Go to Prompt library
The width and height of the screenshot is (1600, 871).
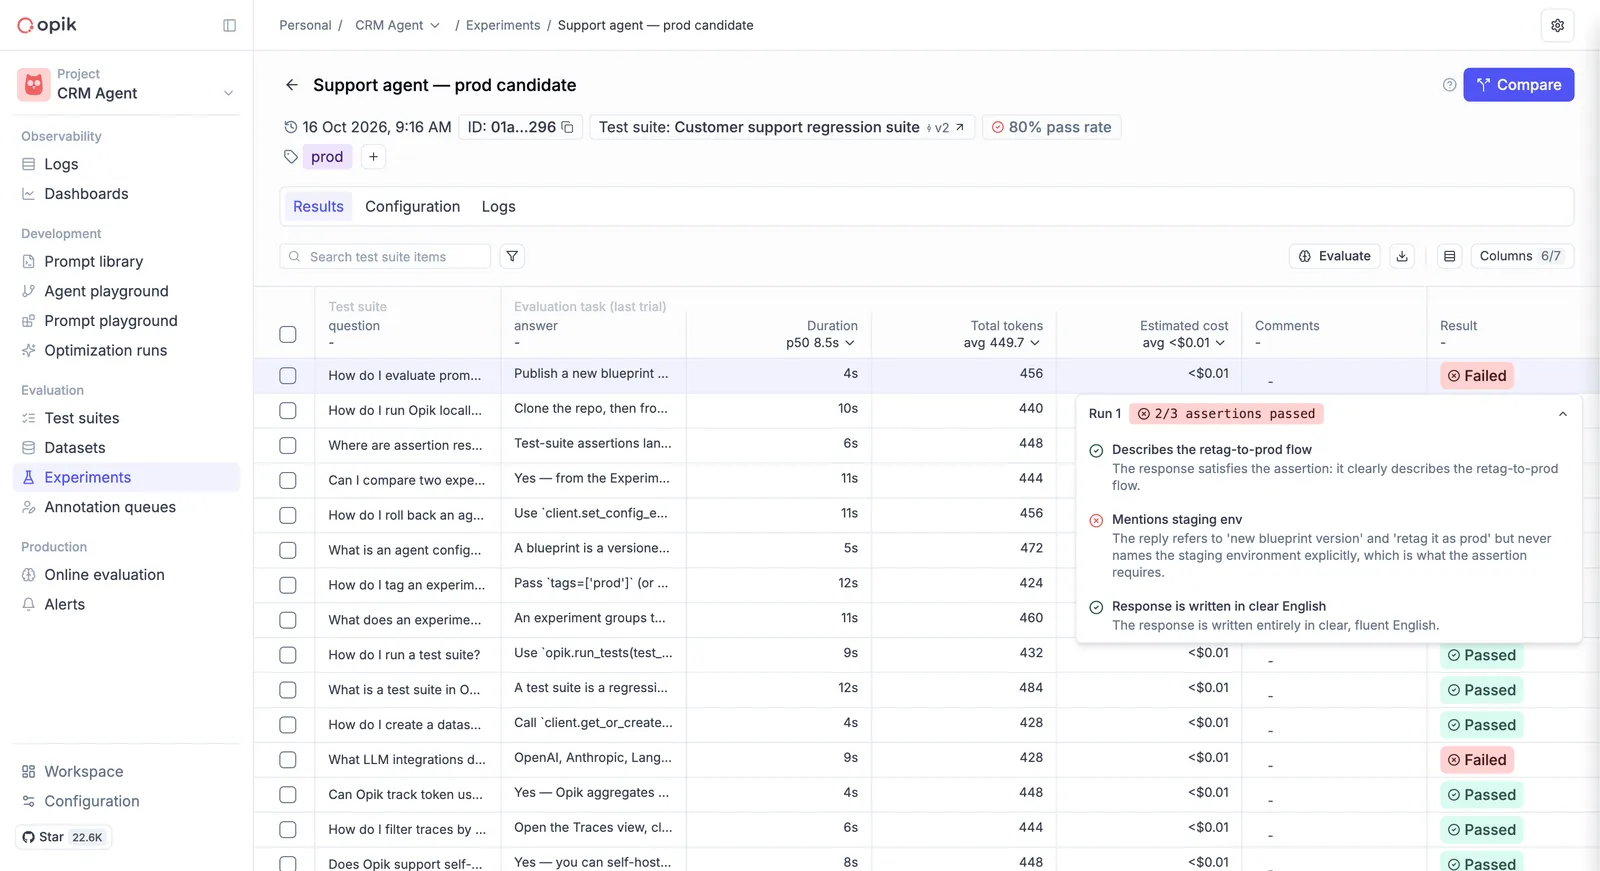click(x=93, y=261)
